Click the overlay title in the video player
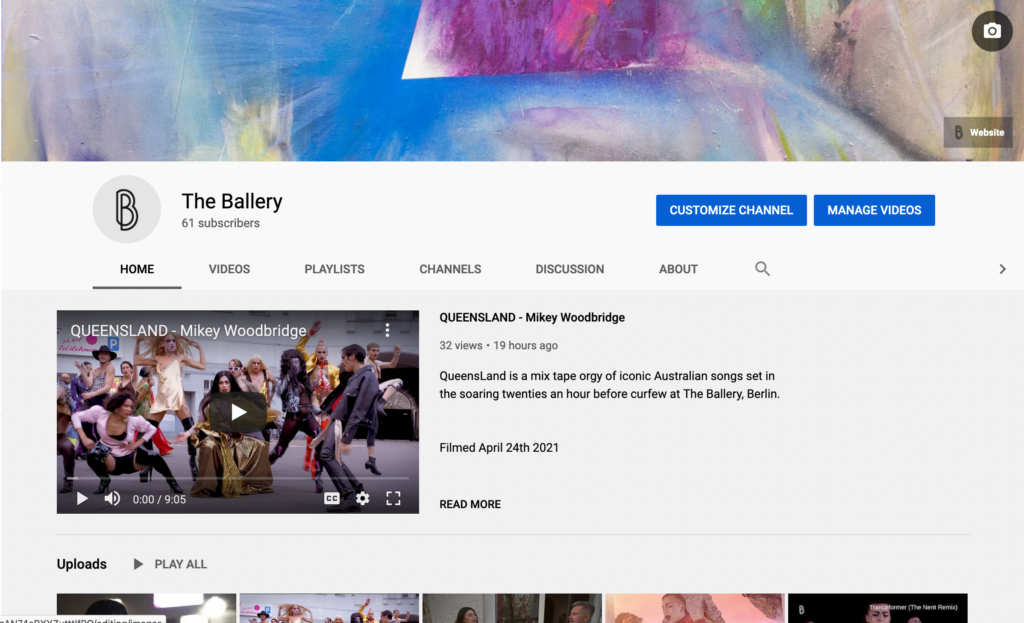The height and width of the screenshot is (623, 1024). 188,330
